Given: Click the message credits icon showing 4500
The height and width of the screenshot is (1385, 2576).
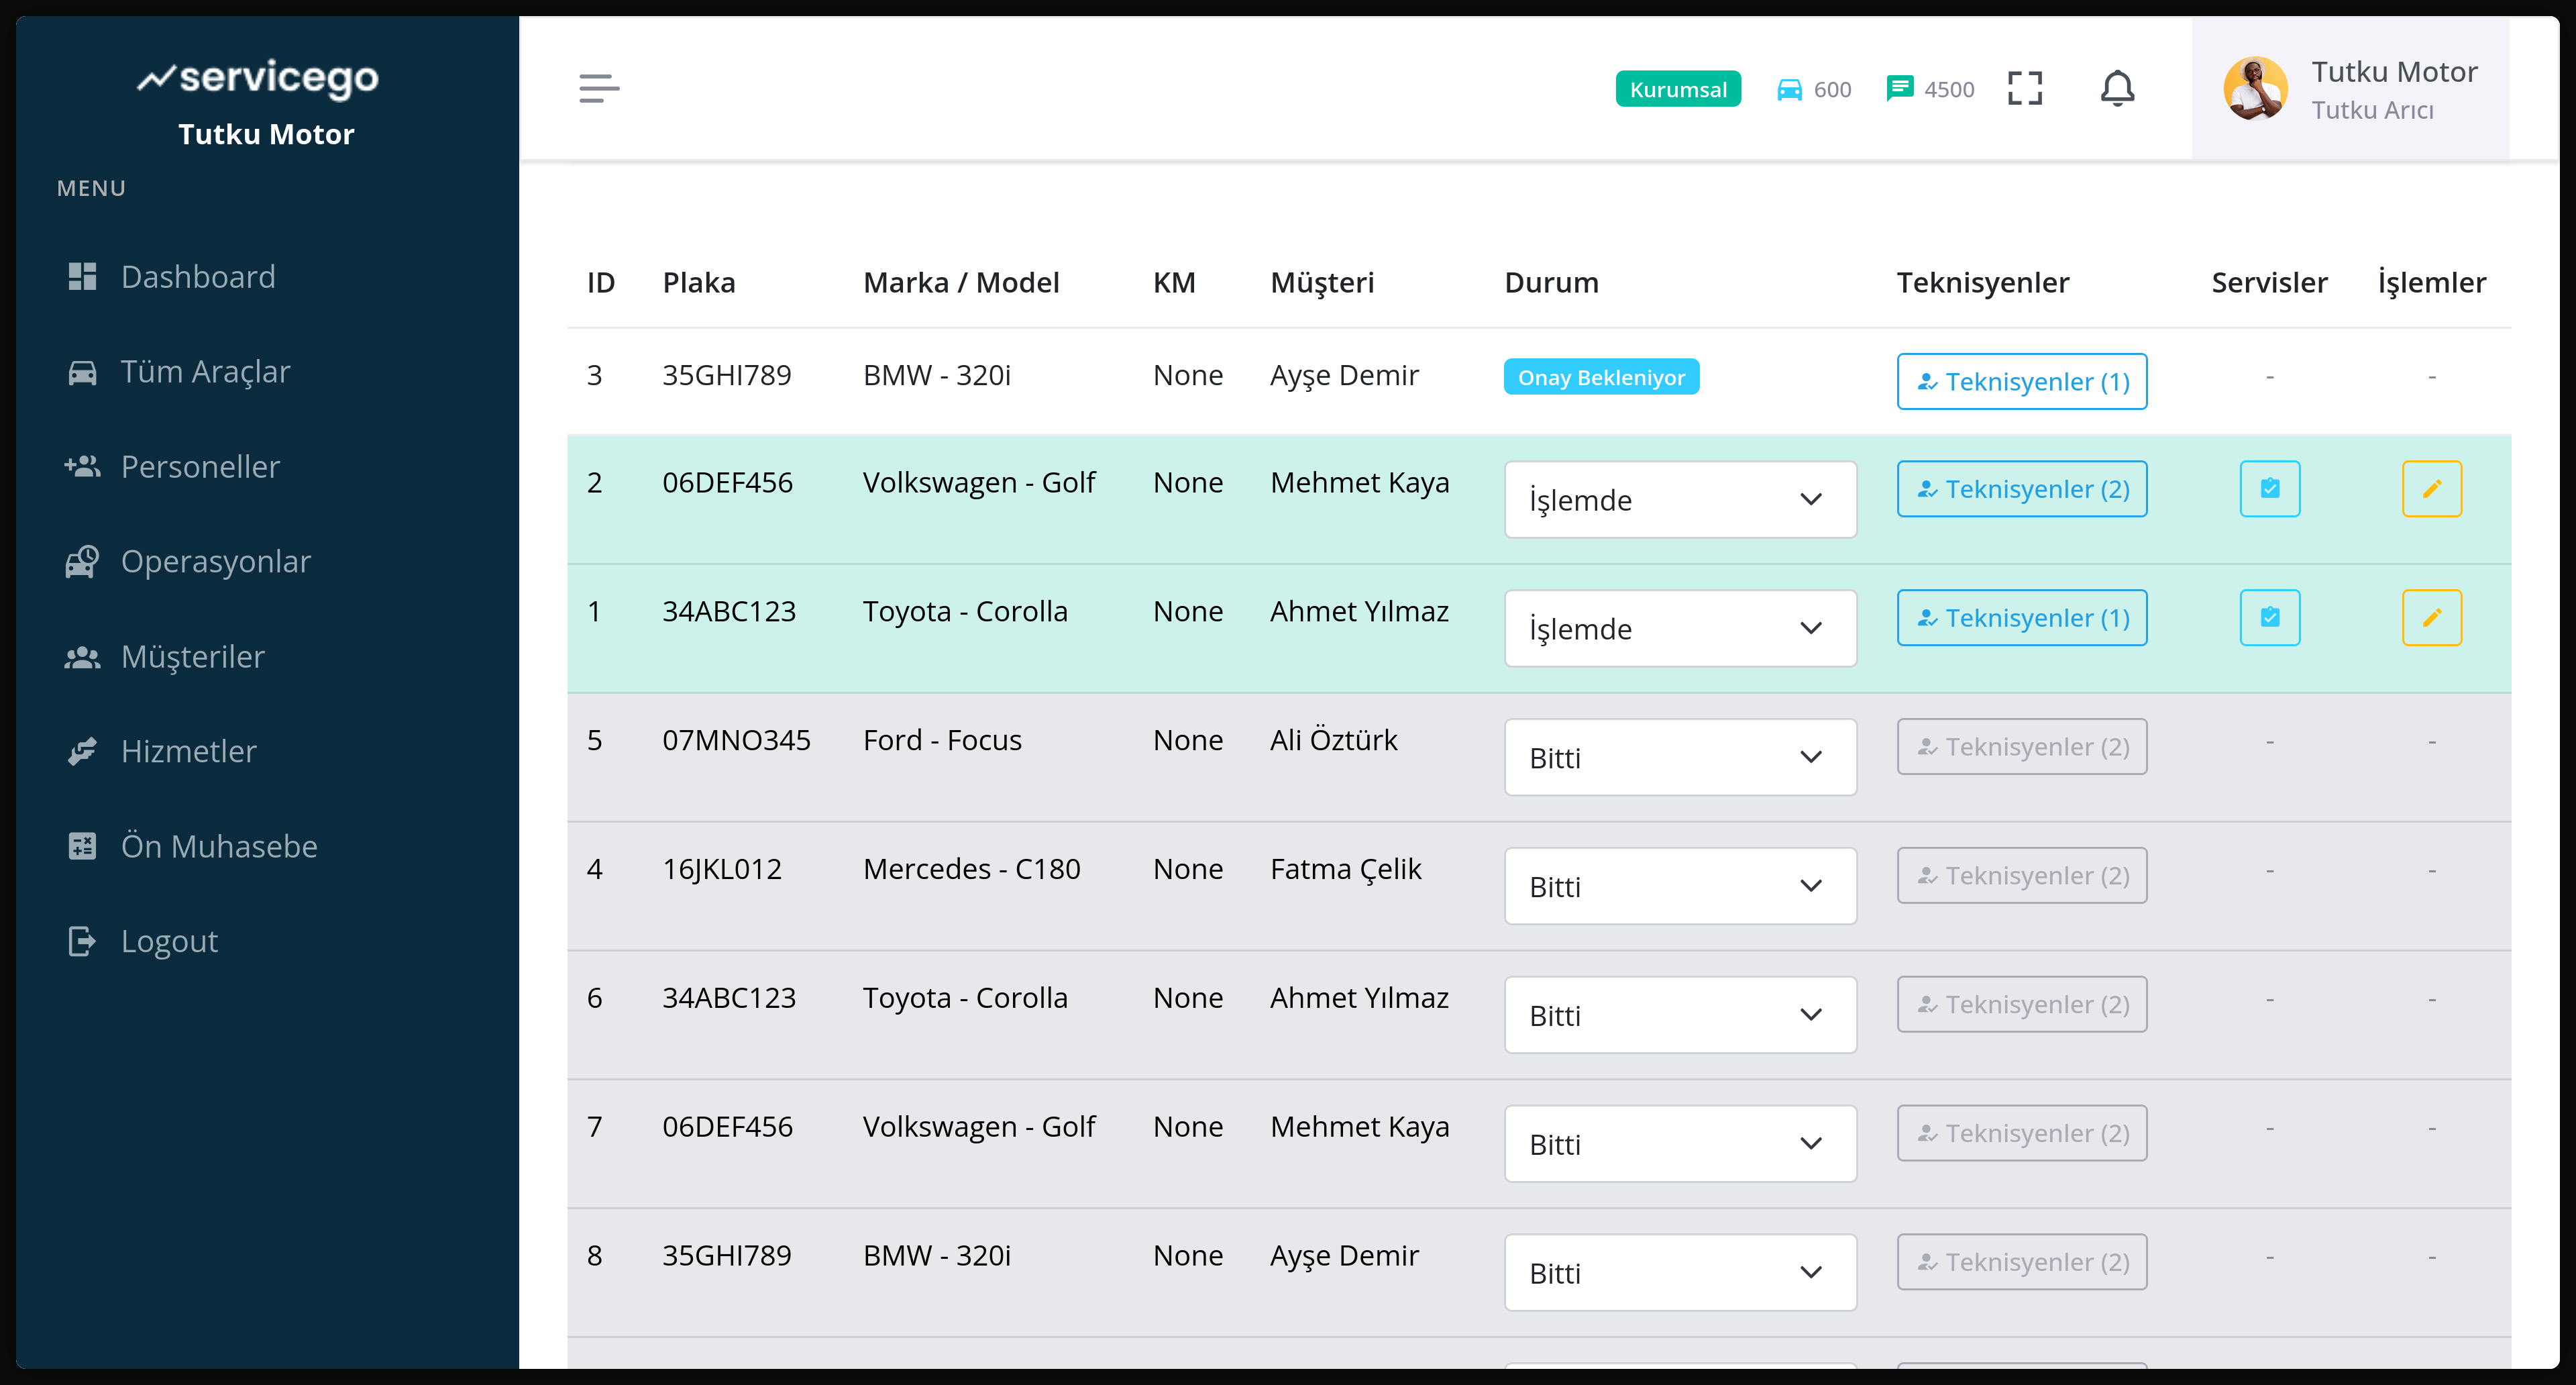Looking at the screenshot, I should pos(1899,88).
